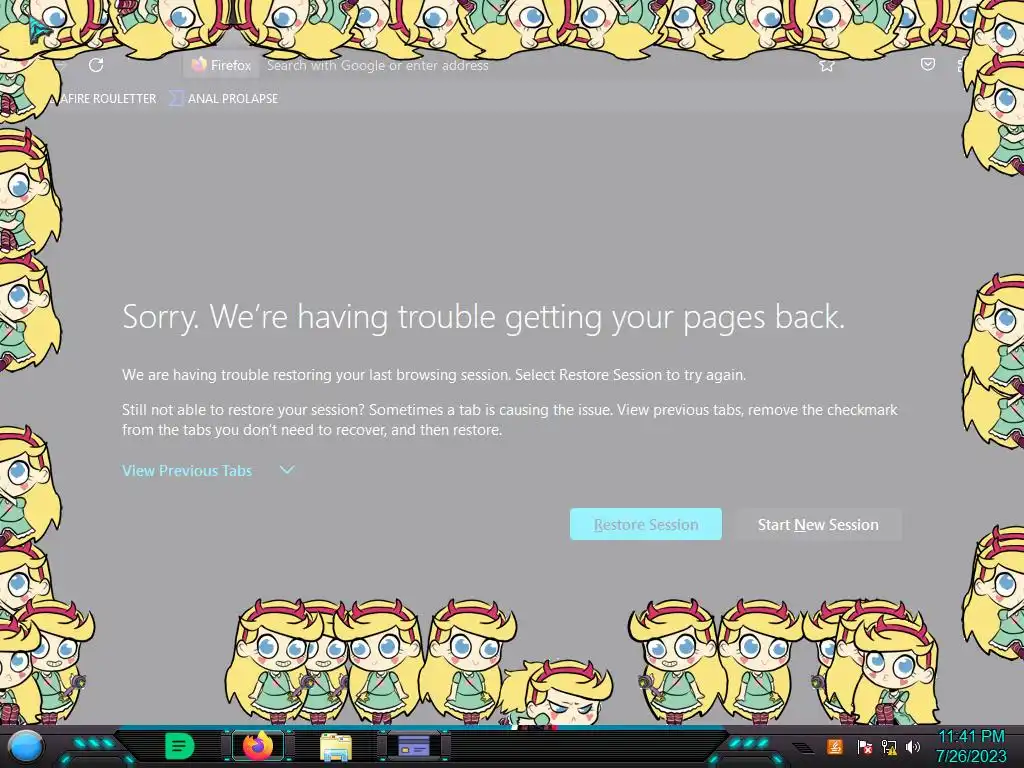Open the volume speaker tray icon
This screenshot has width=1024, height=768.
click(x=912, y=746)
